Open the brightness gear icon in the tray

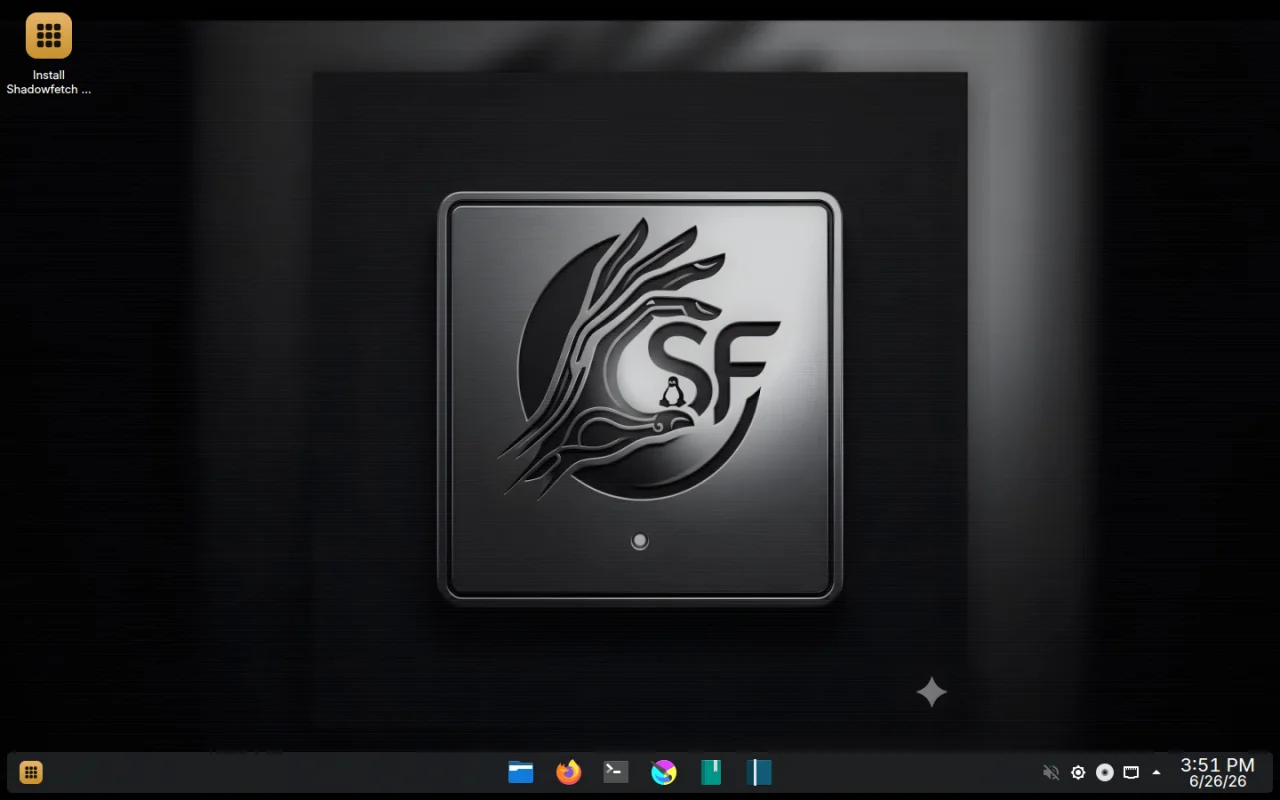[x=1078, y=772]
